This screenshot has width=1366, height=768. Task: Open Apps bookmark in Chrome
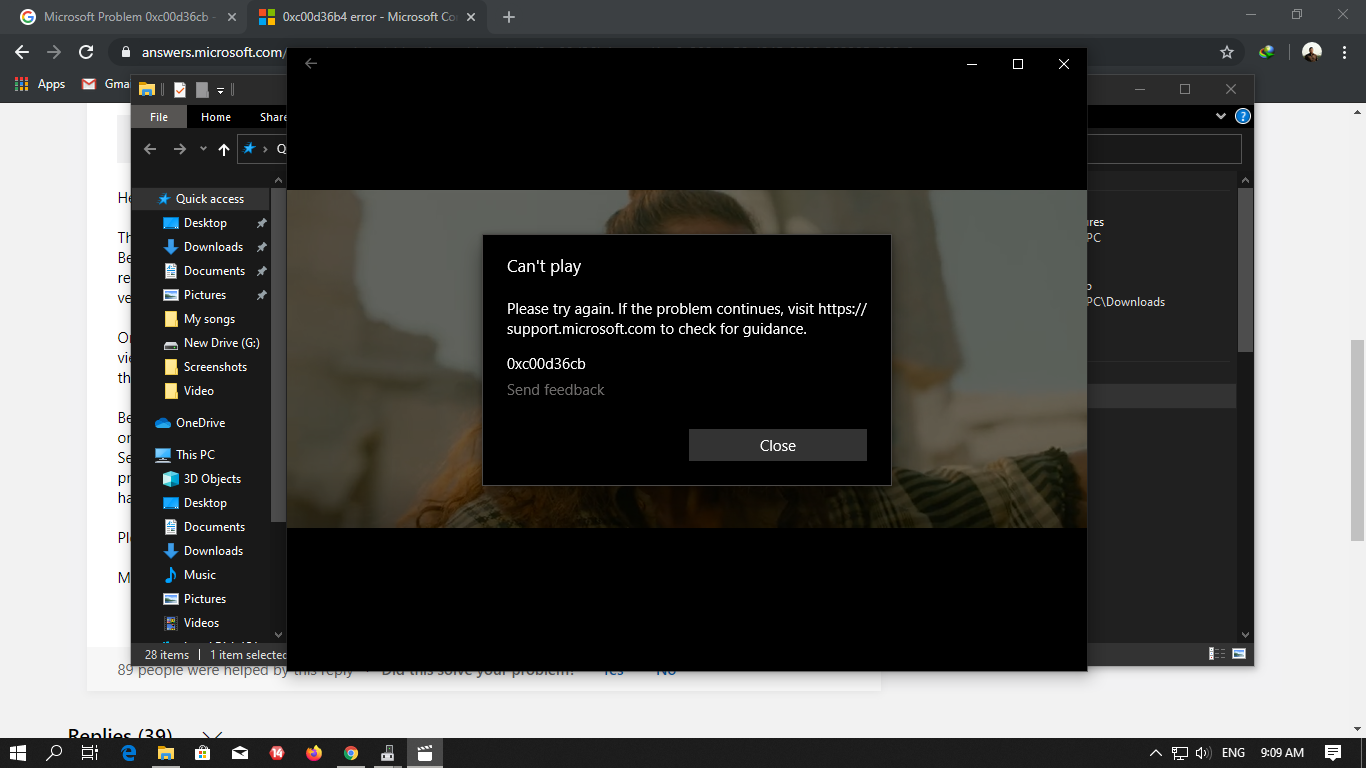41,84
